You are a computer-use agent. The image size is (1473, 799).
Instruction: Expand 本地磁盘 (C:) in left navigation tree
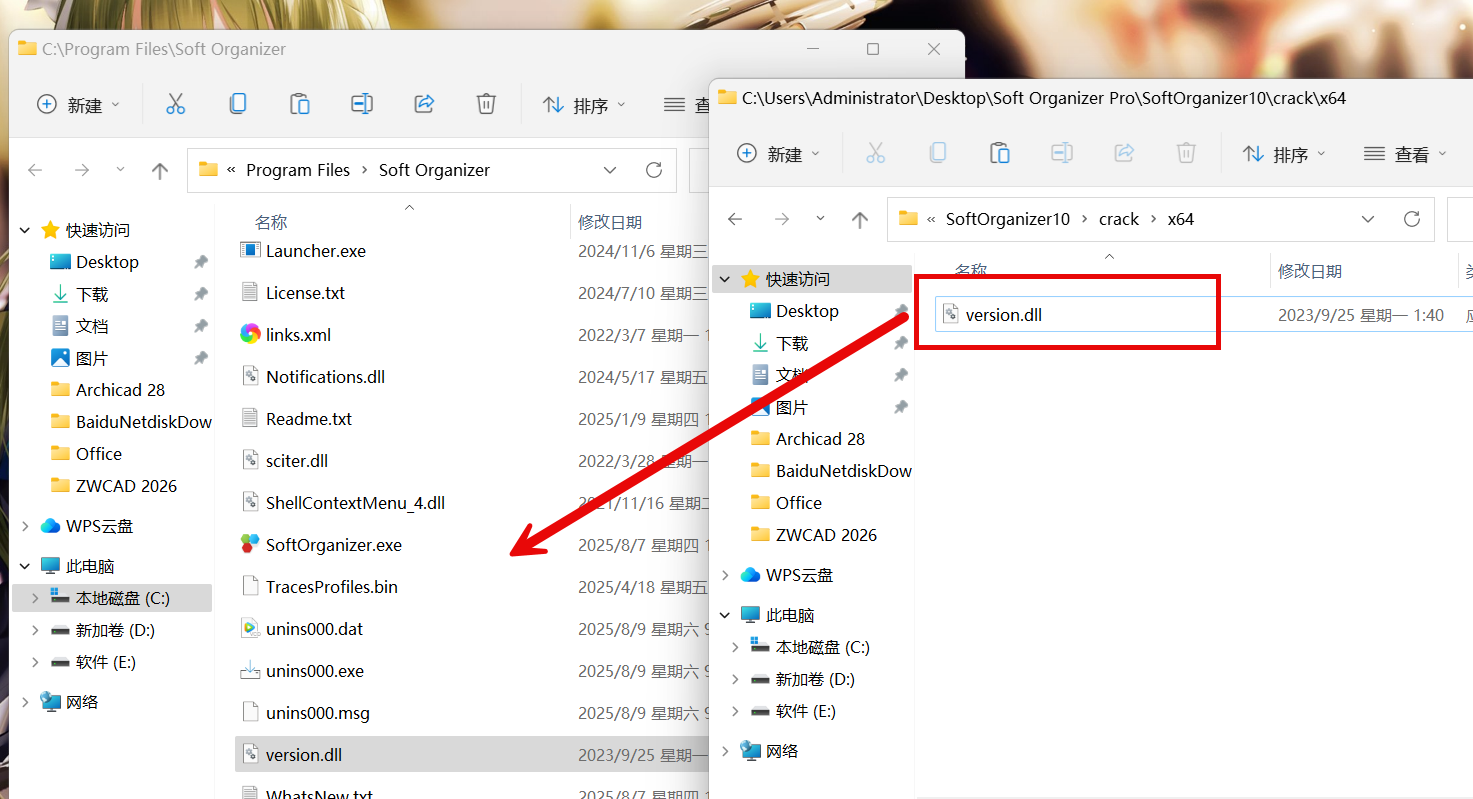(35, 598)
